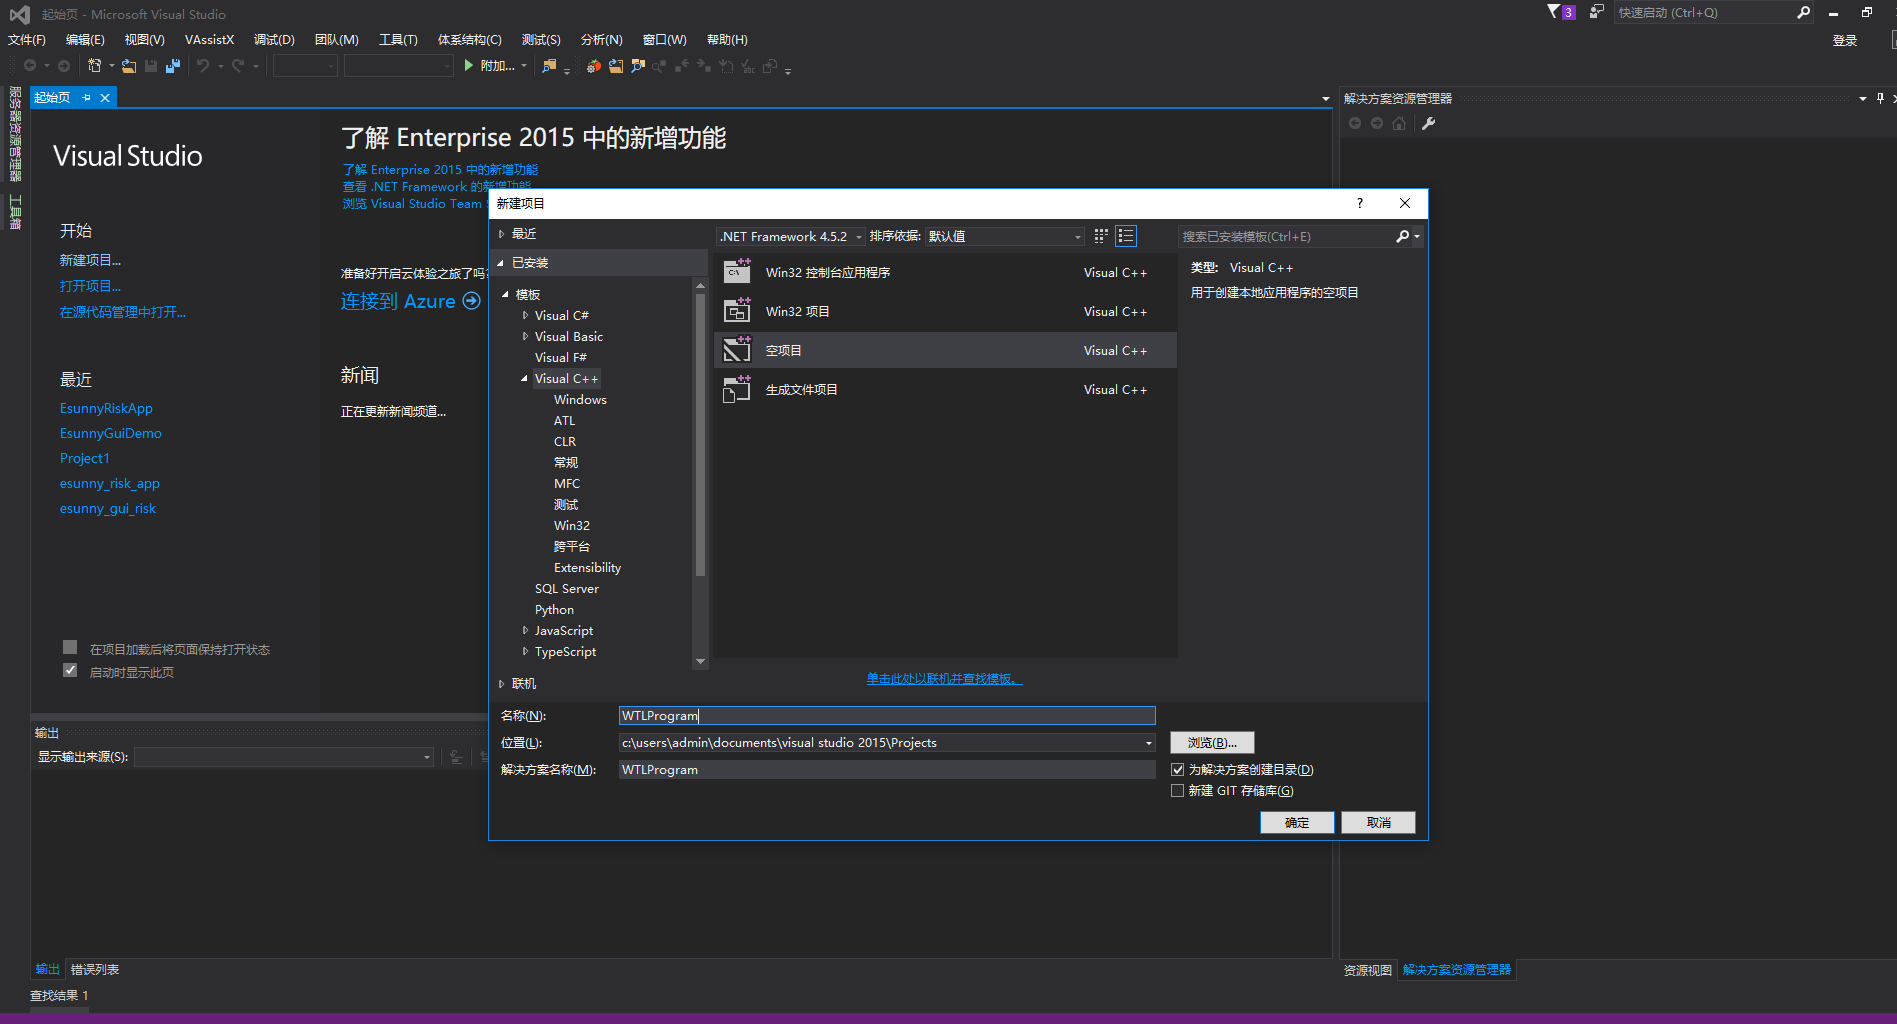The width and height of the screenshot is (1897, 1024).
Task: Pin the 起始页 document tab
Action: [87, 97]
